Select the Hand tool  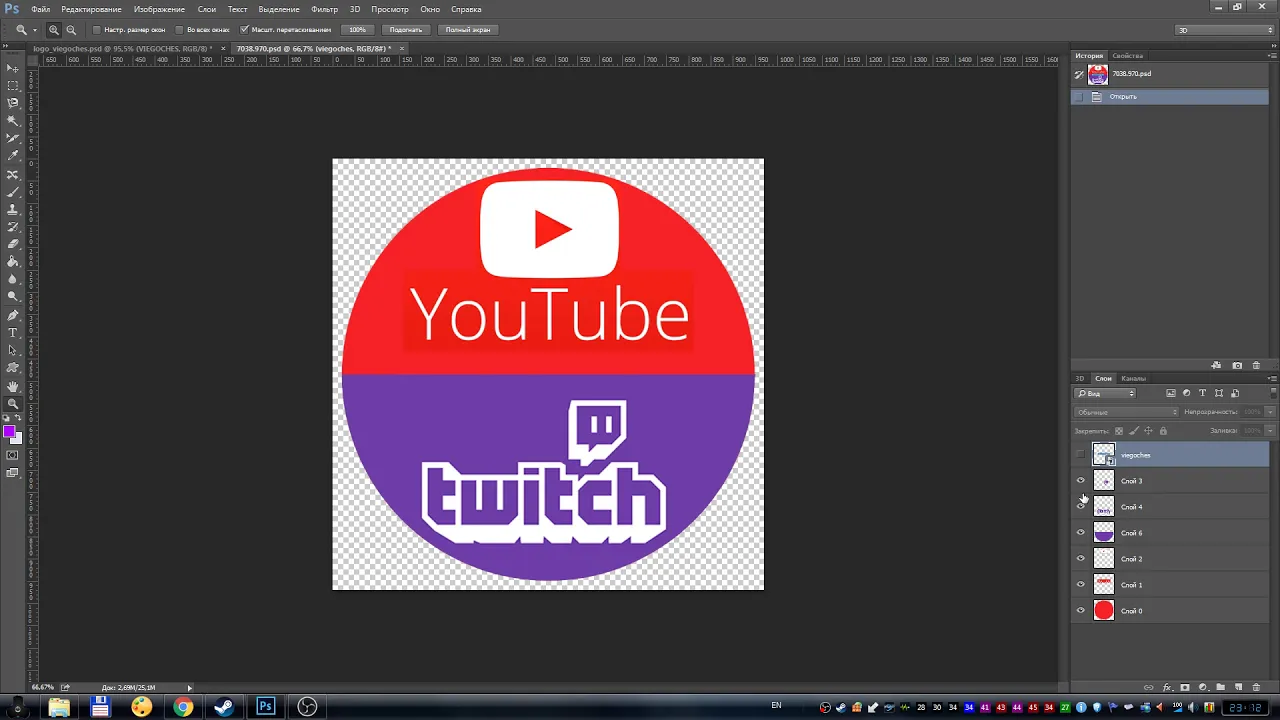(13, 386)
